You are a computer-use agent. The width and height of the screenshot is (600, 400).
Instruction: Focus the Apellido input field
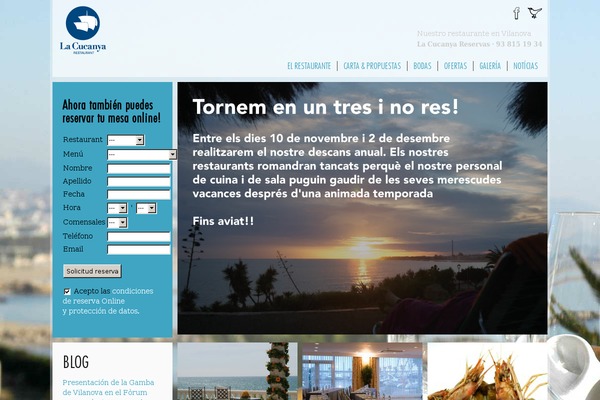pyautogui.click(x=139, y=182)
